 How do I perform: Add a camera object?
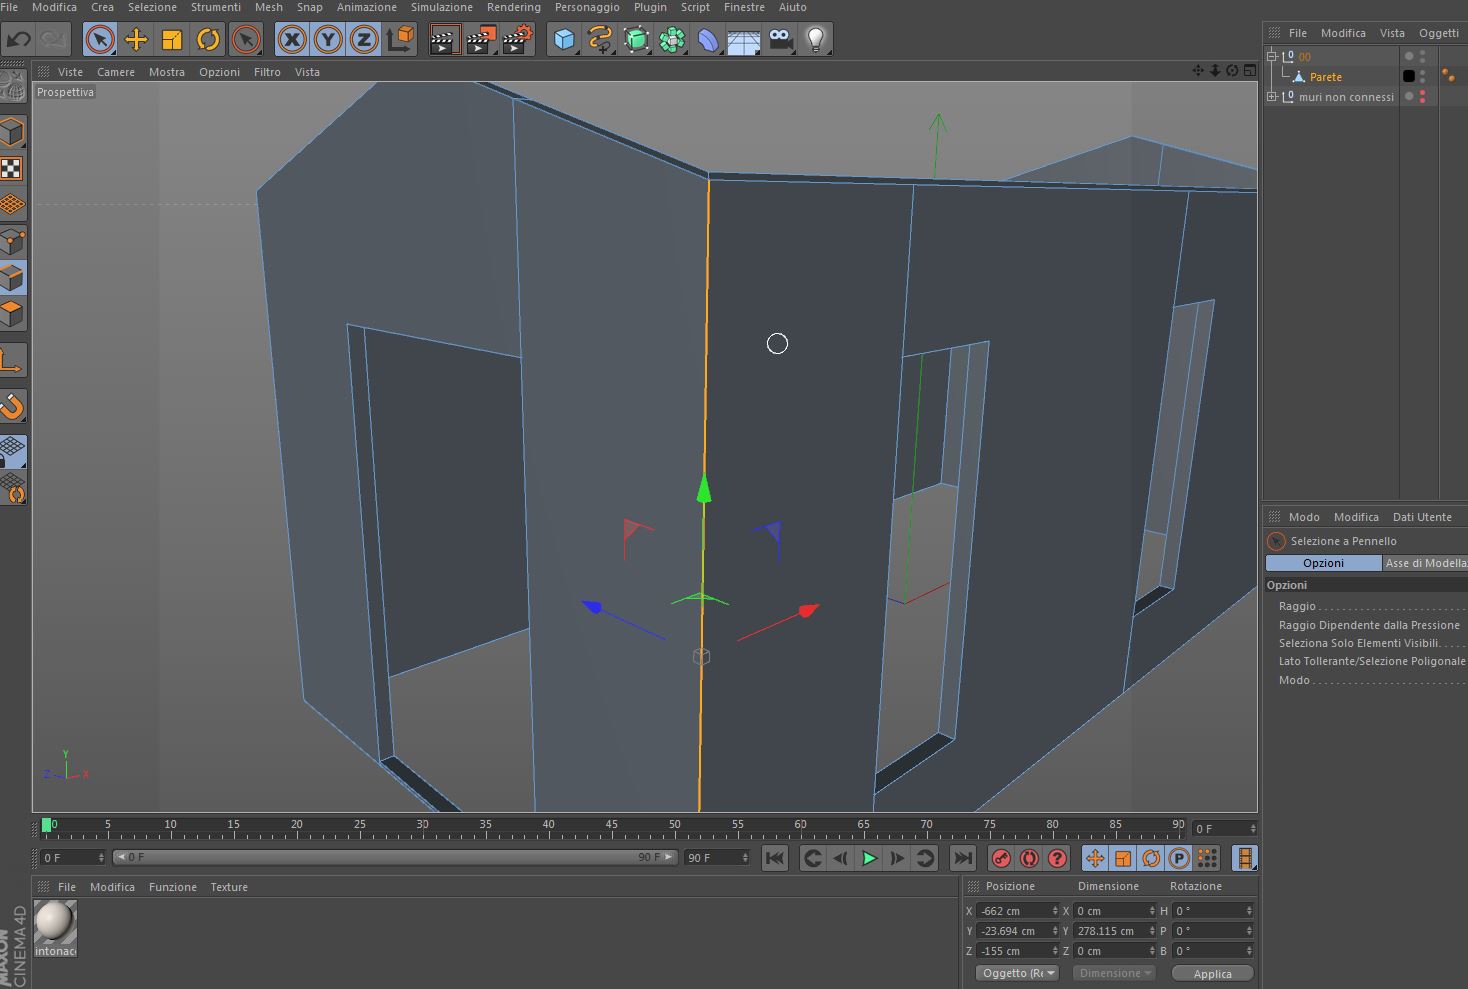click(x=780, y=40)
